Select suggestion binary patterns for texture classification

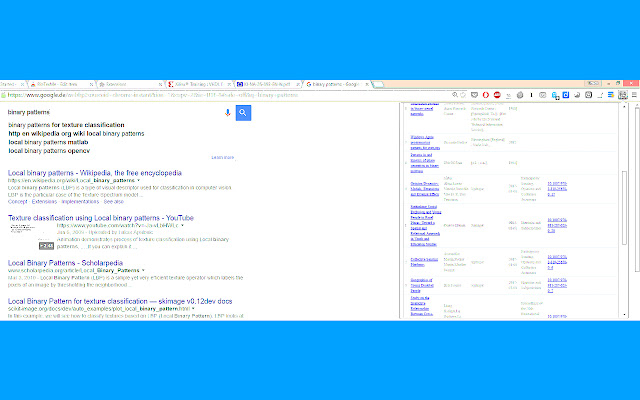coord(66,125)
